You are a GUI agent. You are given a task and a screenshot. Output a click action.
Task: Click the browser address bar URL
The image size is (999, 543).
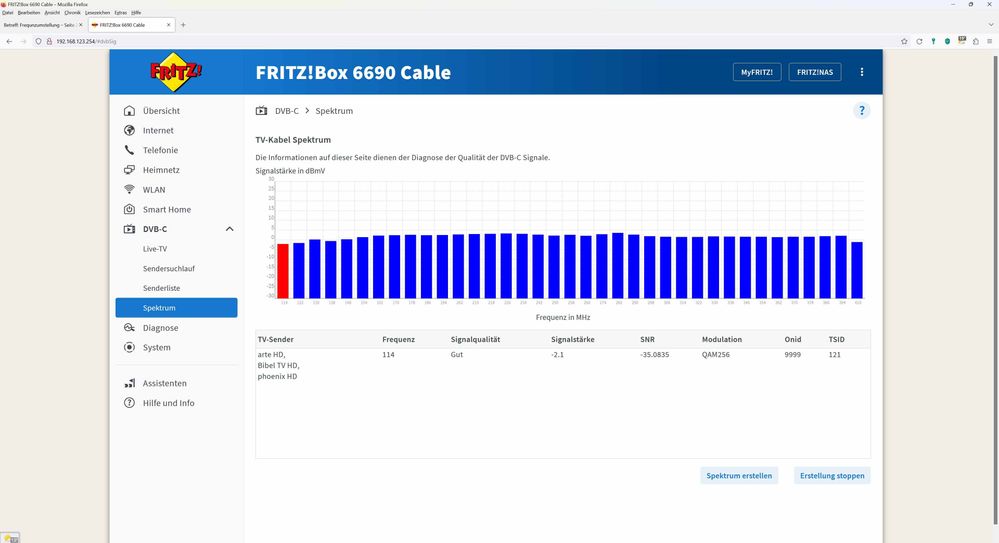coord(86,41)
